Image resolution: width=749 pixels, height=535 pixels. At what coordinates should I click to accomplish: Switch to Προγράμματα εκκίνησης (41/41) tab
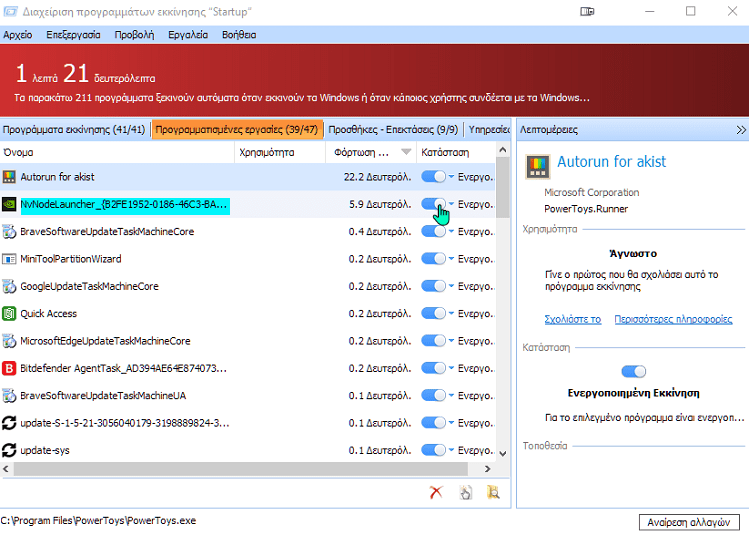click(x=74, y=129)
